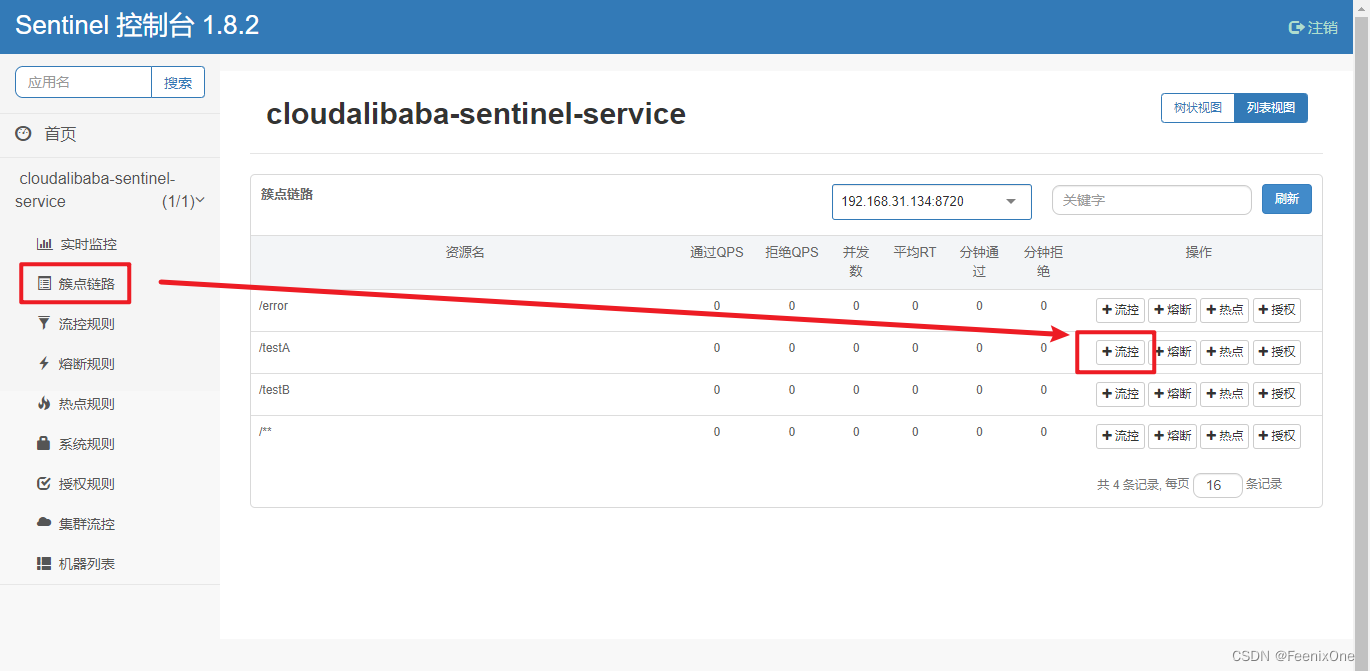Click the lock icon for 系统规则

click(x=44, y=443)
